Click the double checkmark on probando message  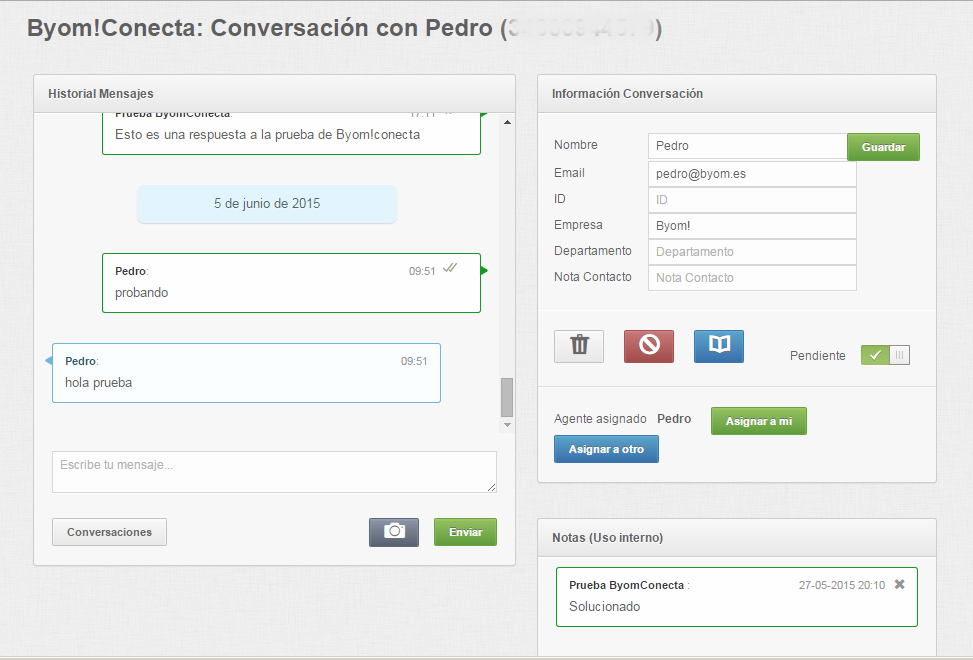click(450, 269)
